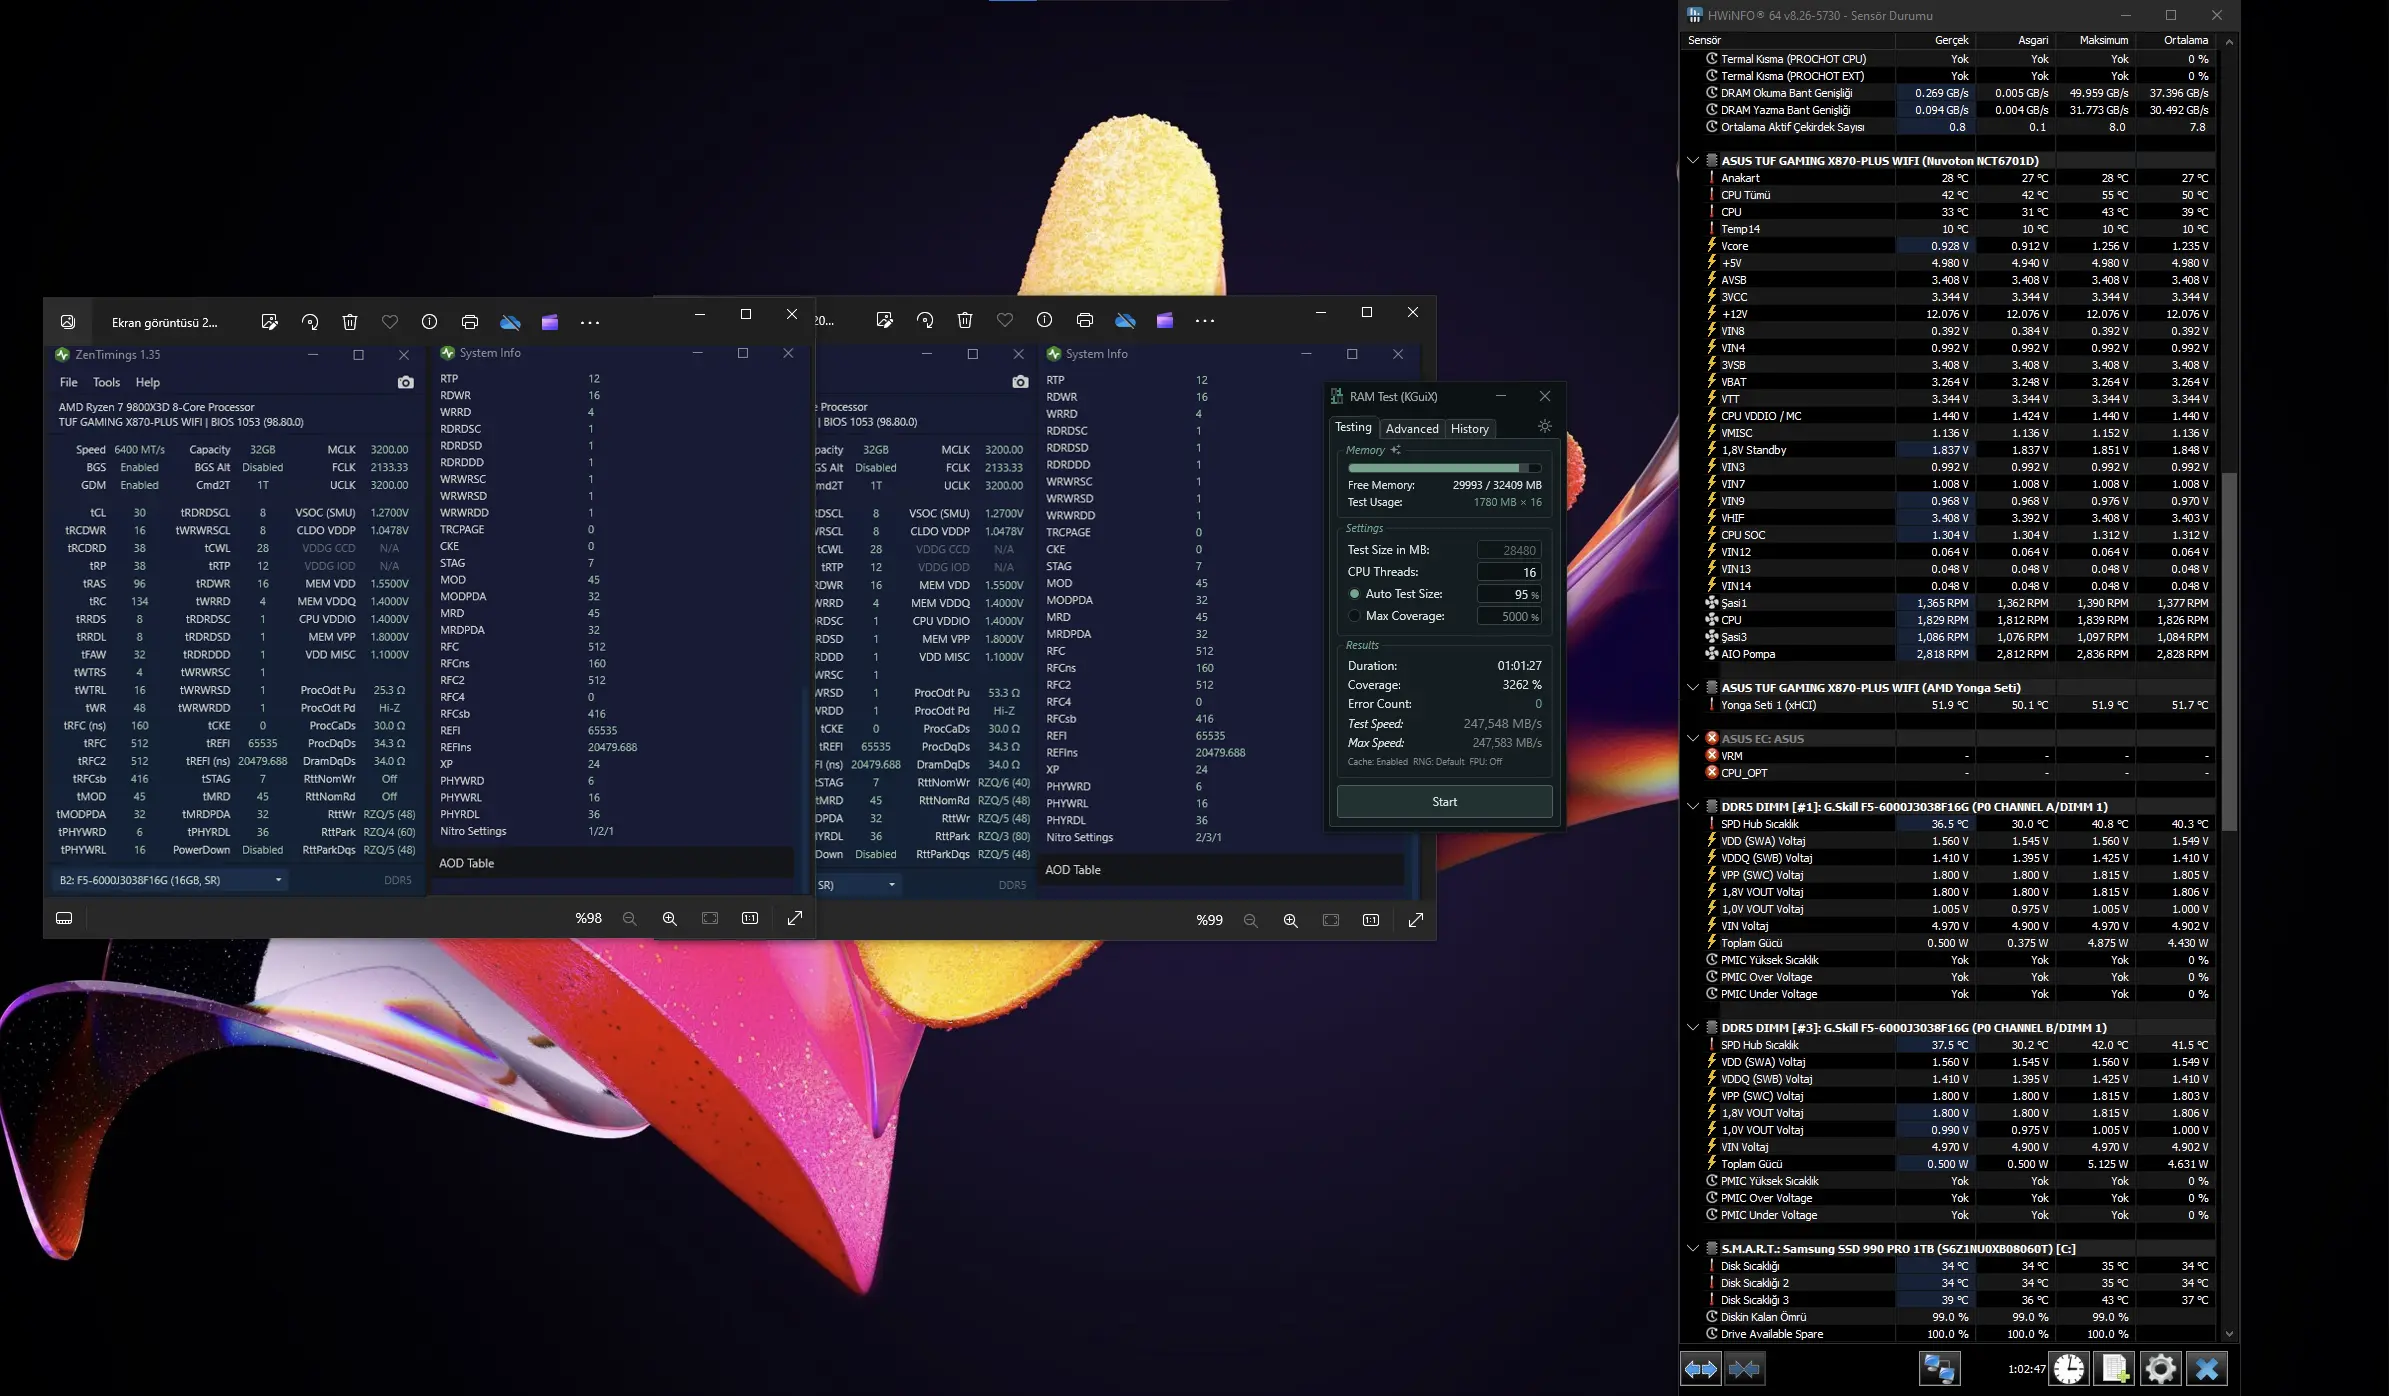Click the Max Coverage percent field

click(x=1509, y=616)
